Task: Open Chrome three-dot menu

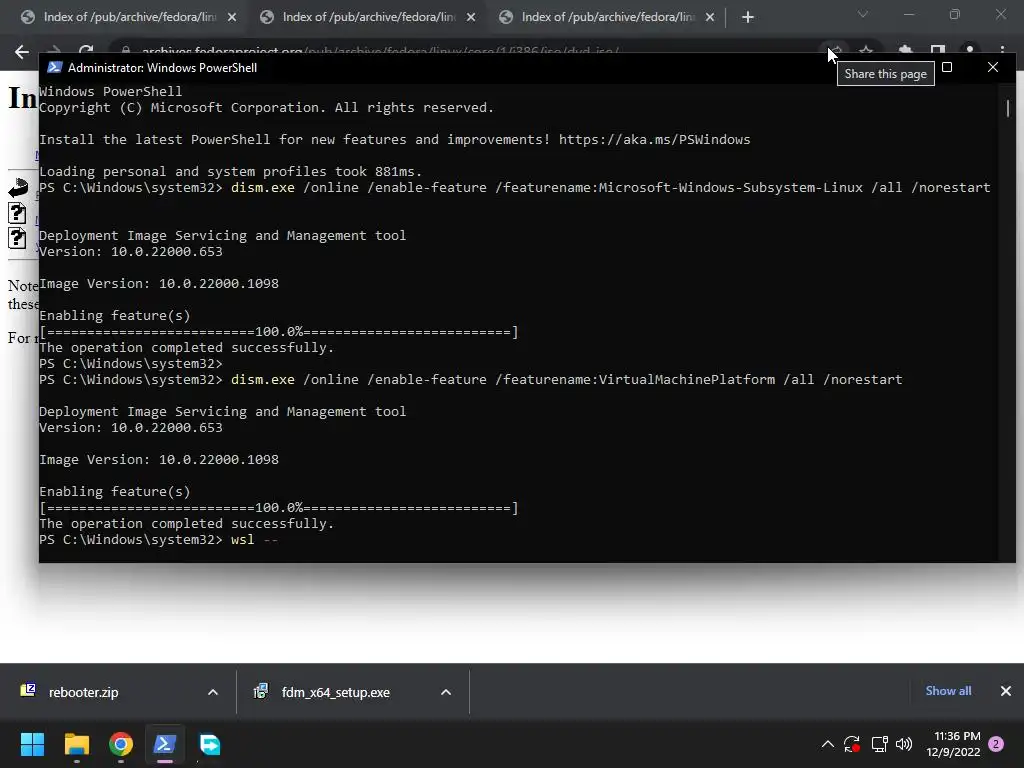Action: click(x=1002, y=50)
